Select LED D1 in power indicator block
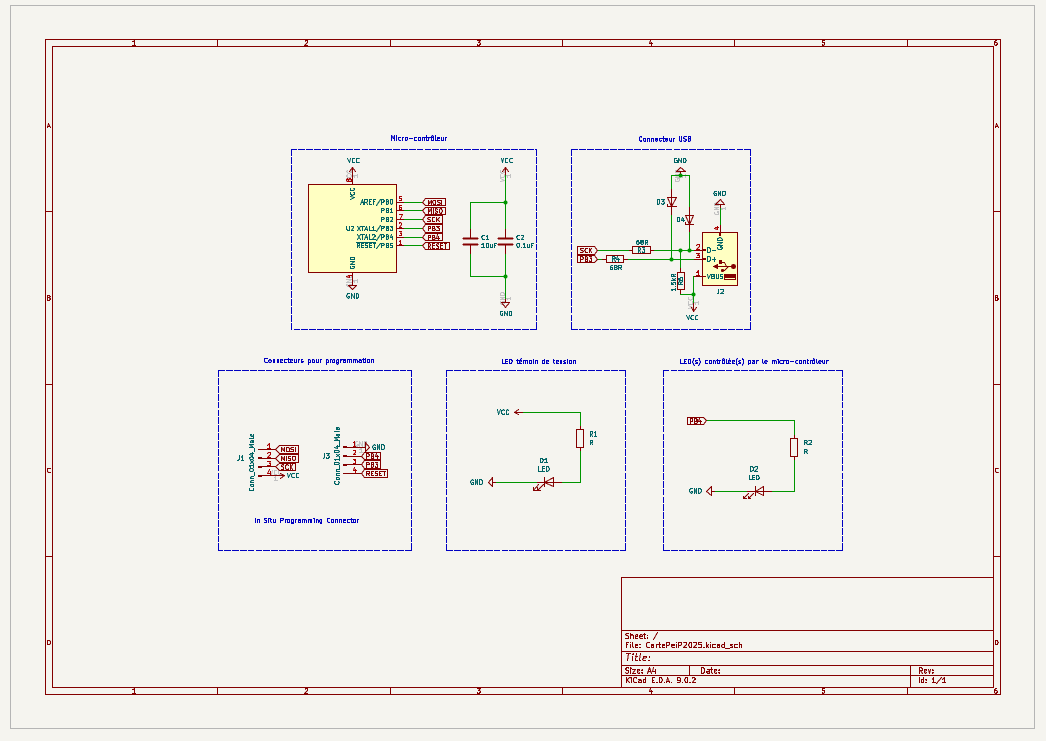The image size is (1046, 741). (x=546, y=482)
